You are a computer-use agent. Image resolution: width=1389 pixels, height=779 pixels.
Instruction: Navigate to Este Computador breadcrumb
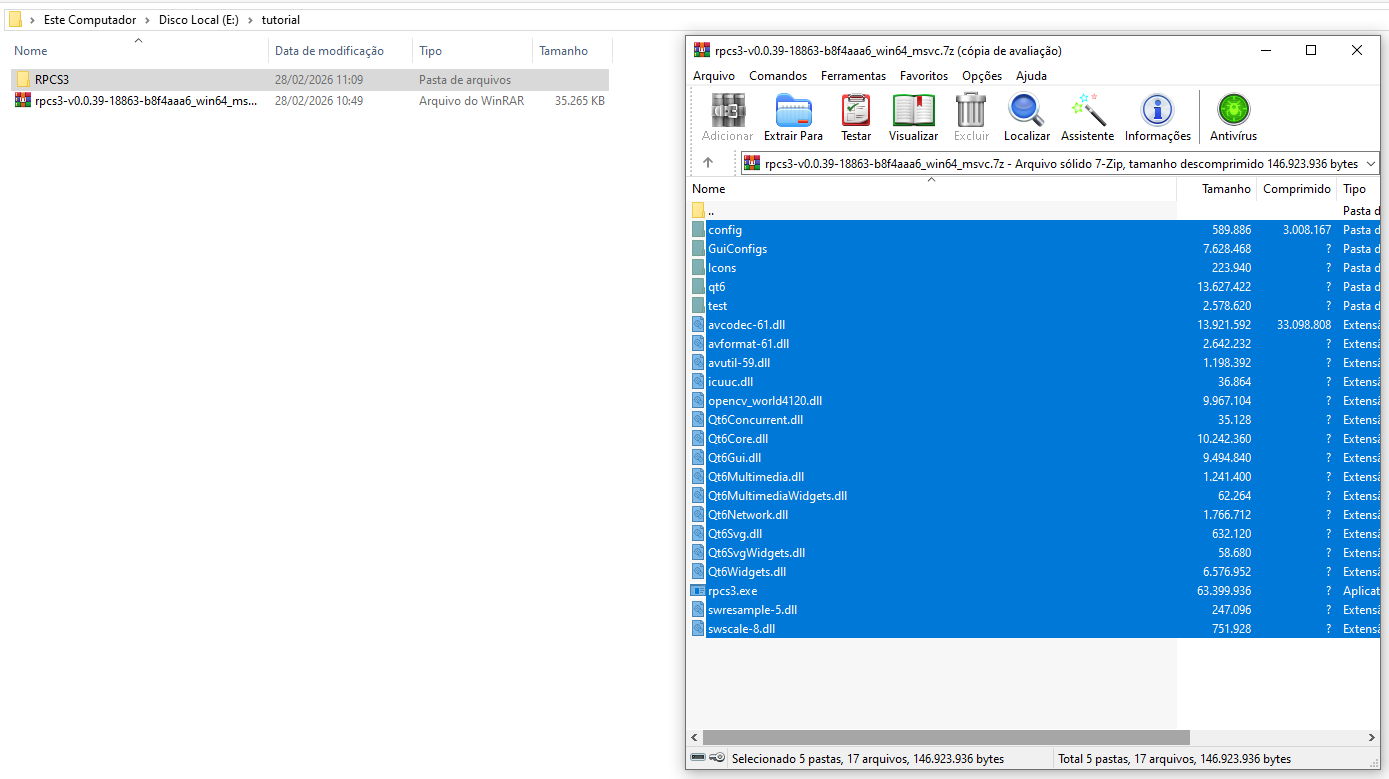pos(90,20)
